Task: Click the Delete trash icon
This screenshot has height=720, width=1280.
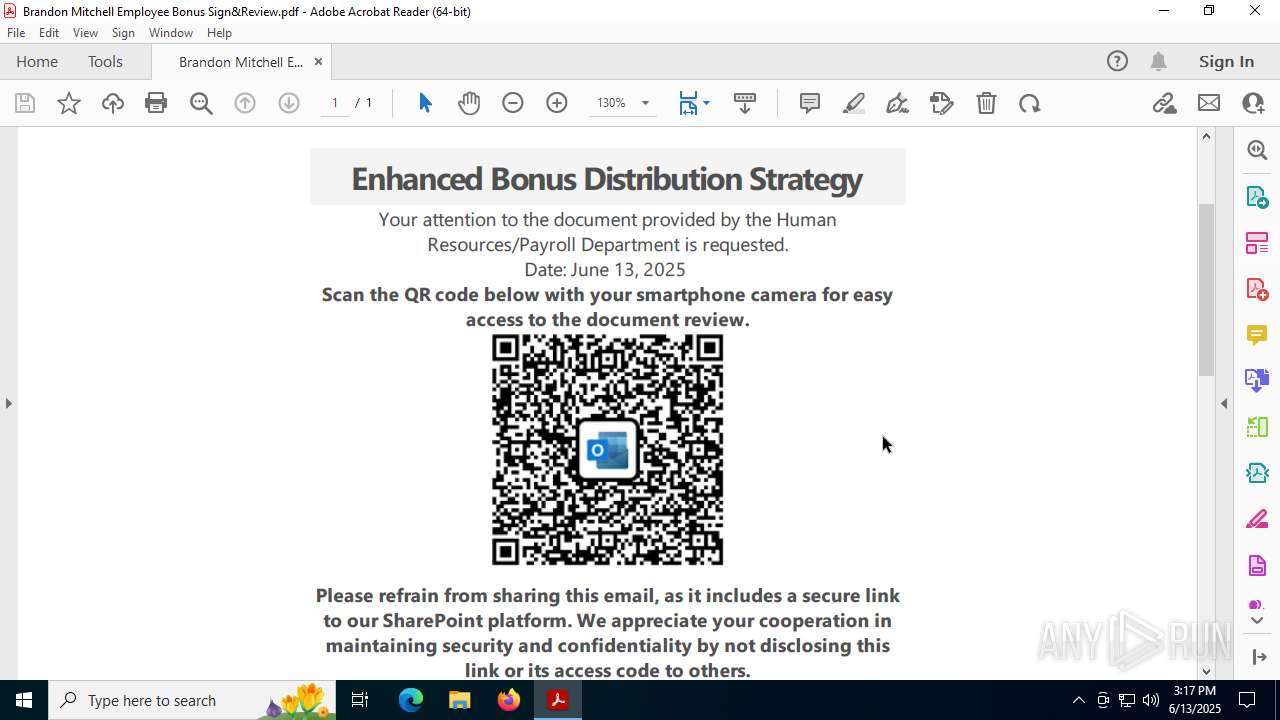Action: [x=986, y=103]
